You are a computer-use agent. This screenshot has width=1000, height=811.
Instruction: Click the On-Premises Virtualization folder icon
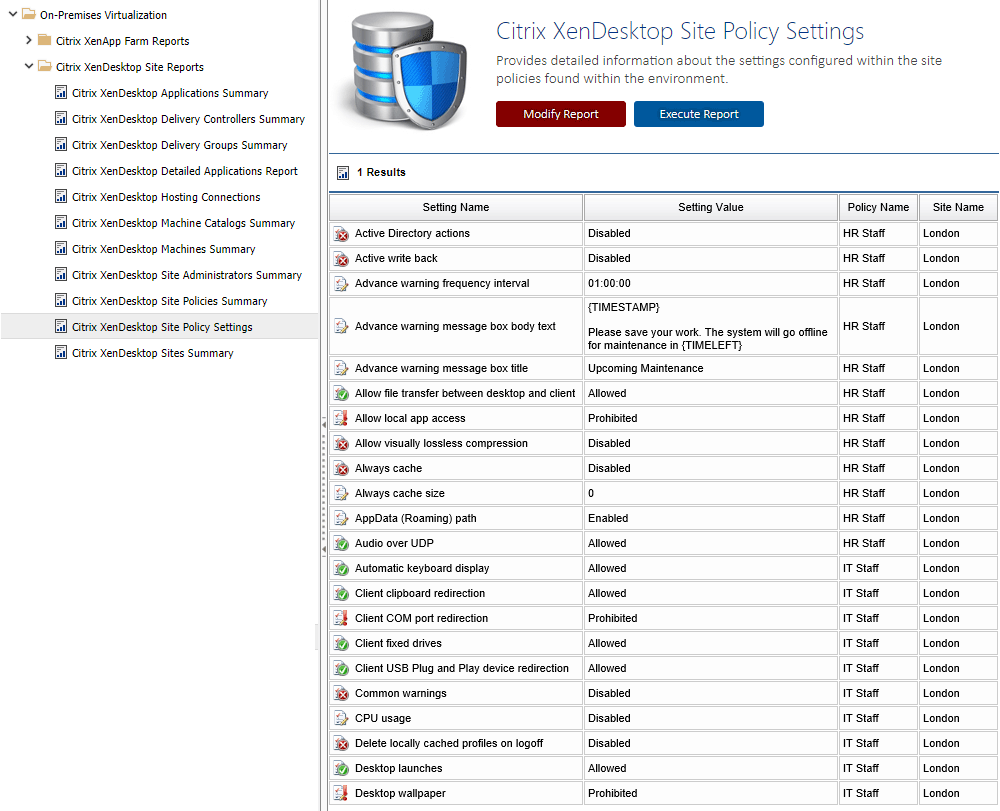pos(29,14)
